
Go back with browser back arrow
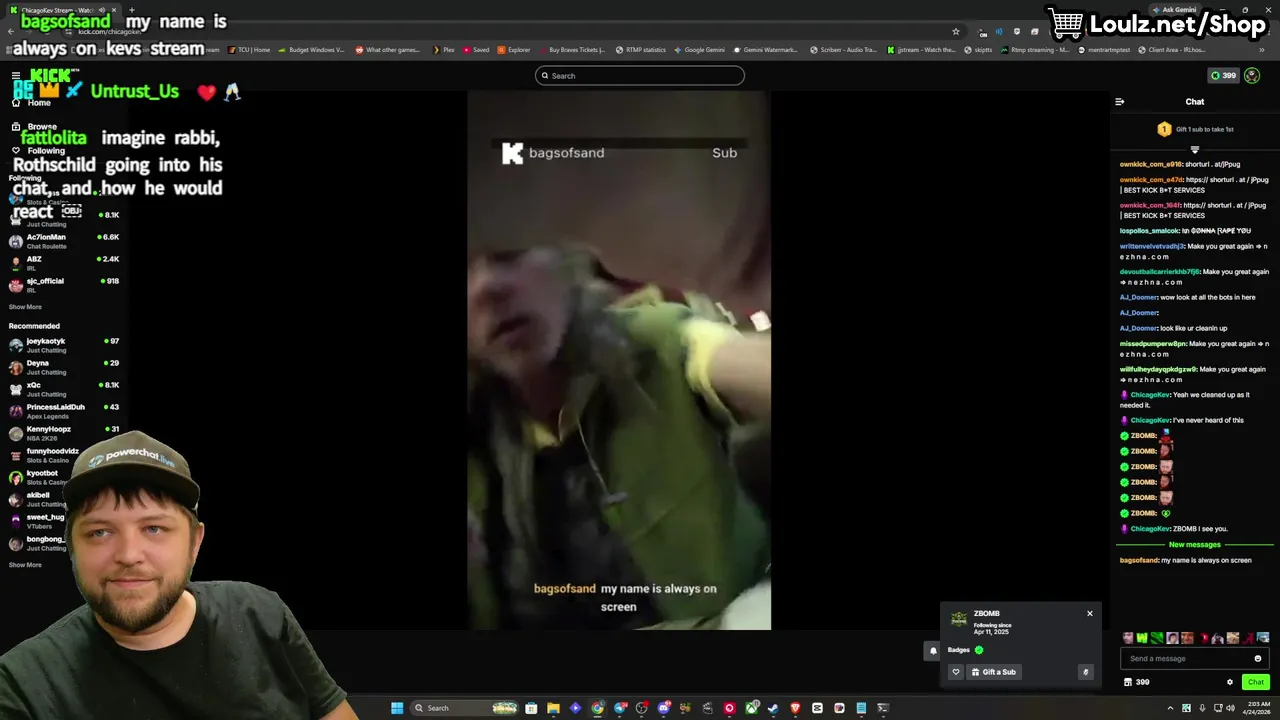click(x=11, y=31)
